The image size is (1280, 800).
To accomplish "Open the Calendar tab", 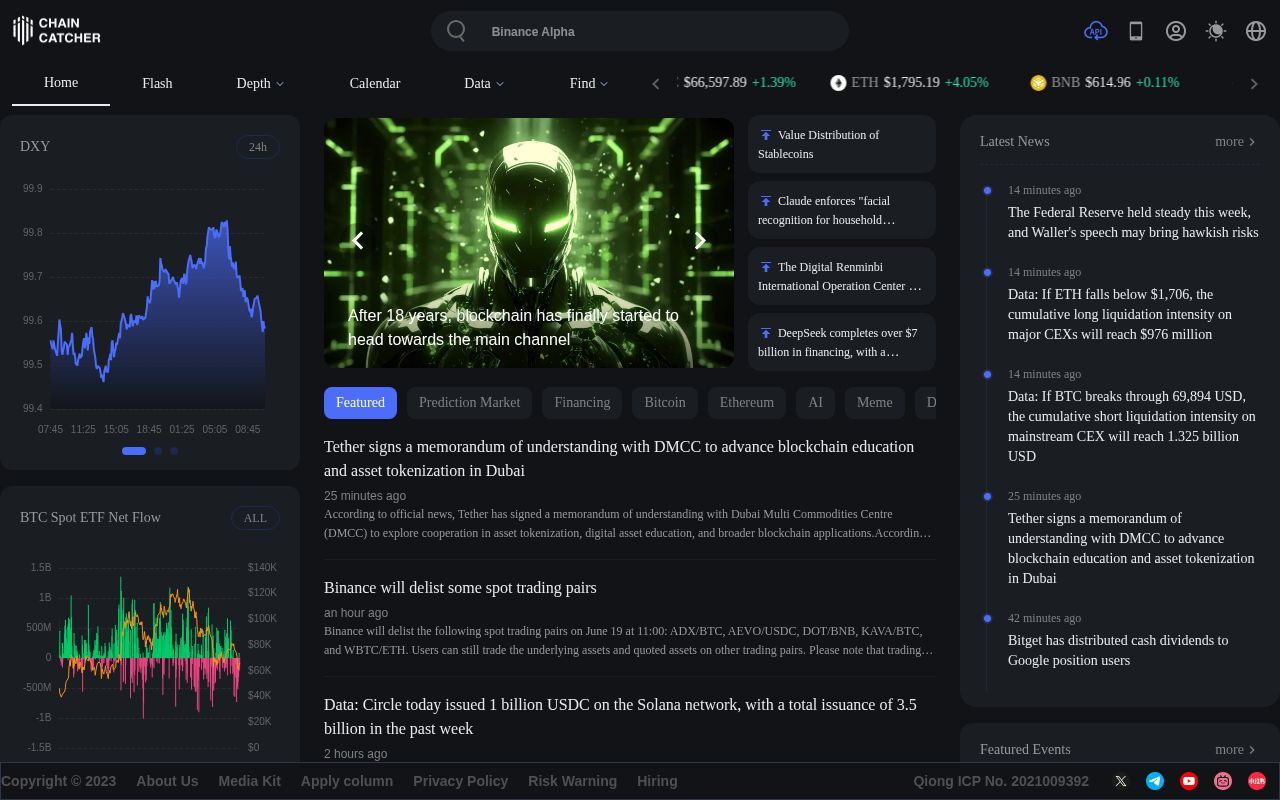I will point(375,83).
